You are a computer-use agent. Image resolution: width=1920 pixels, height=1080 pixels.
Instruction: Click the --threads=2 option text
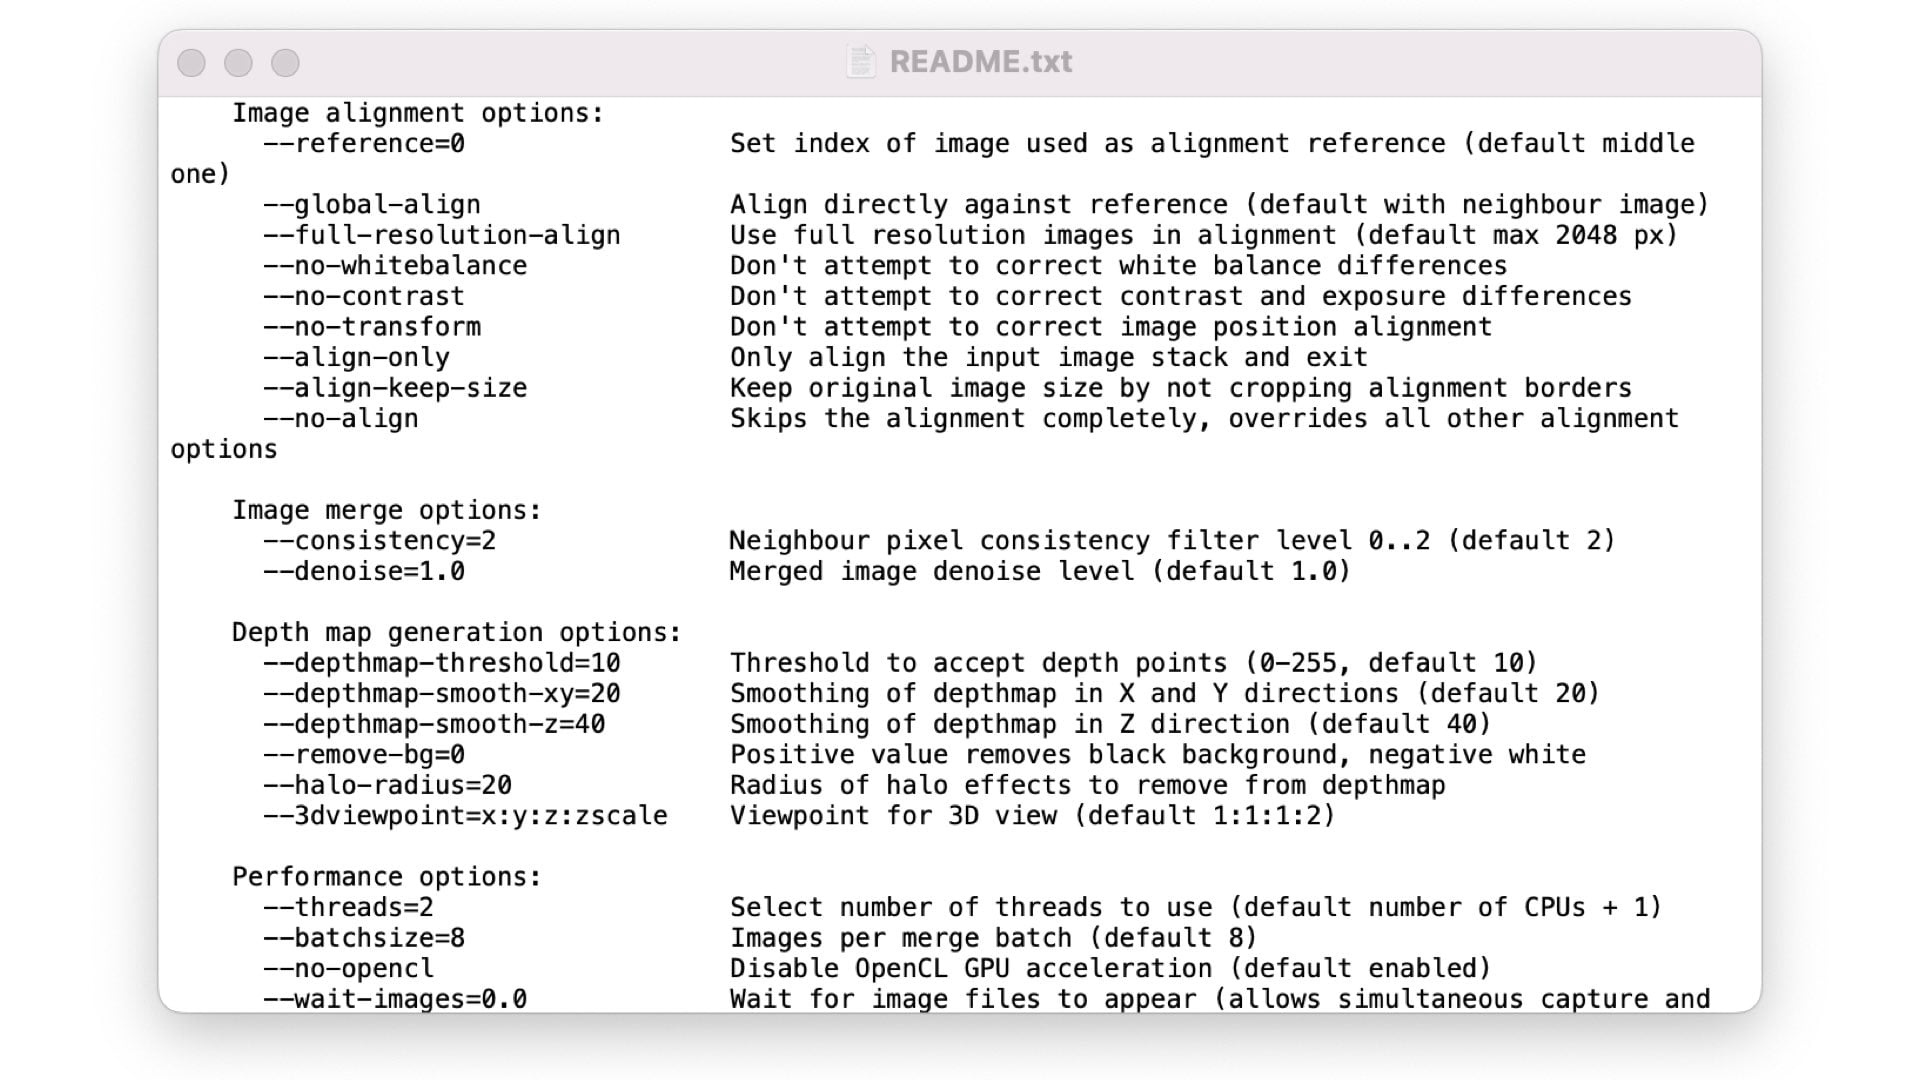349,908
